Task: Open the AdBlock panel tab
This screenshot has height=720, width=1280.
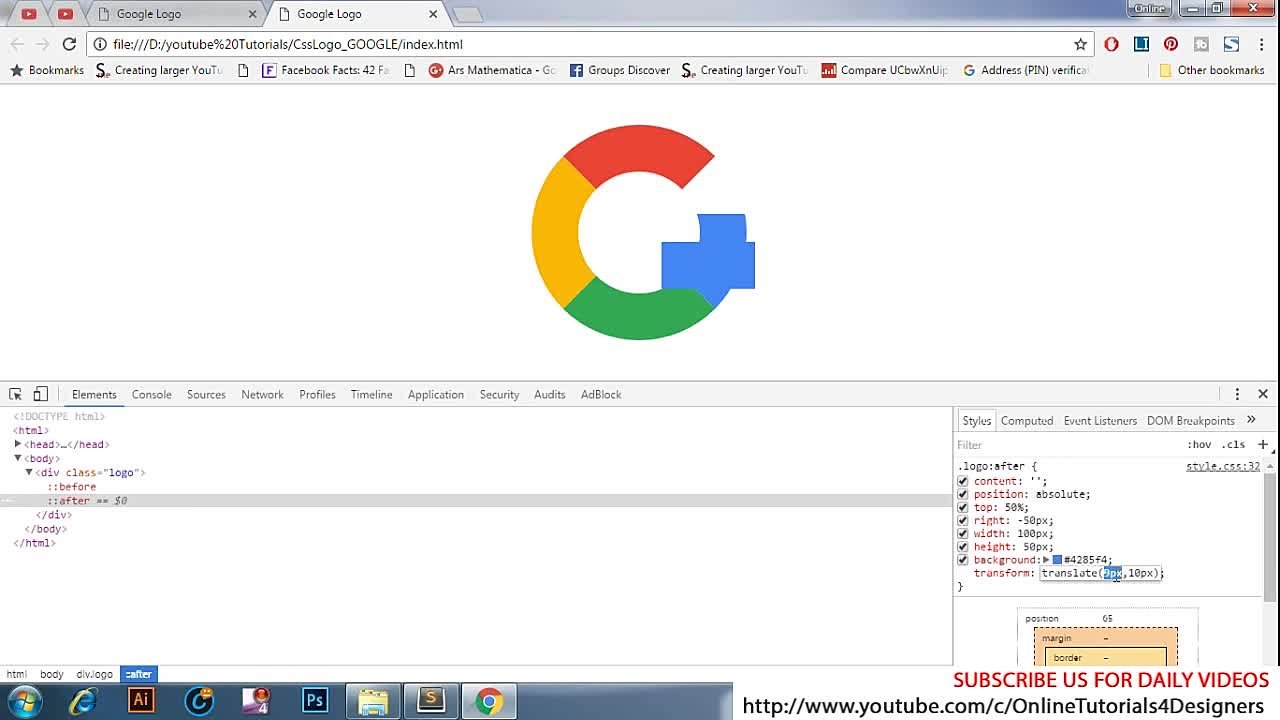Action: 601,394
